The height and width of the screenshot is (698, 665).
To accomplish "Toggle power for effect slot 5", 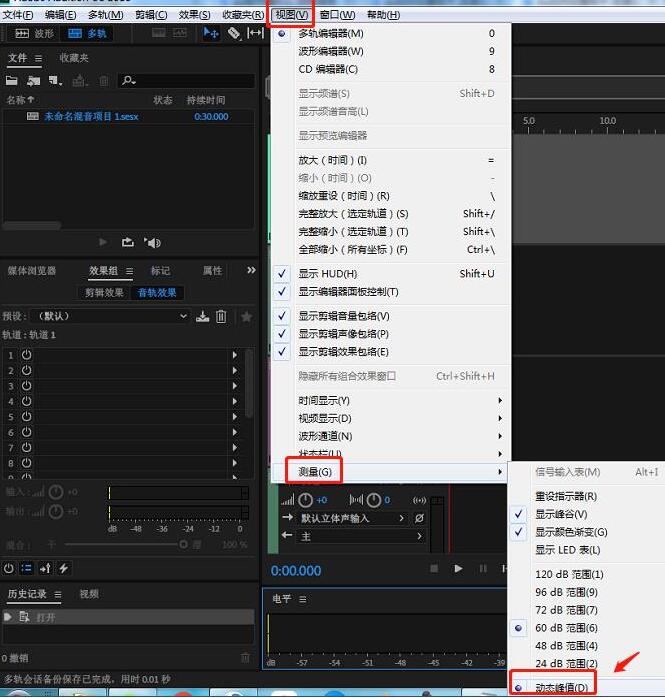I will (27, 417).
